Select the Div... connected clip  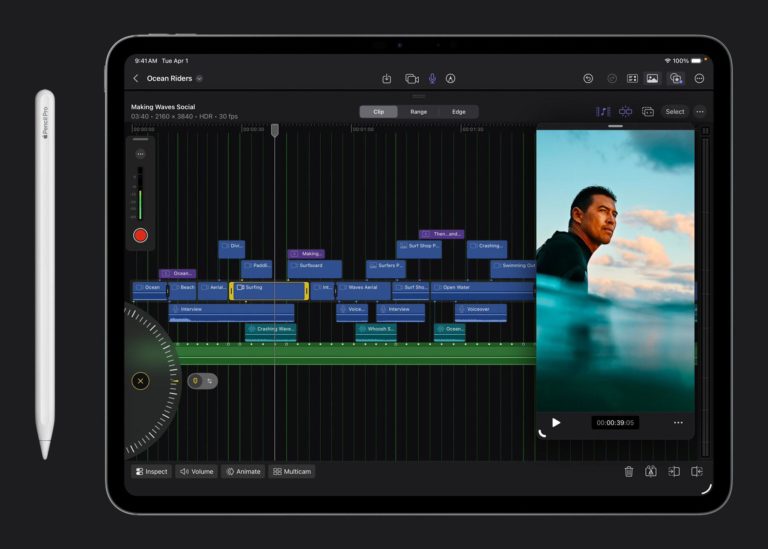point(232,249)
